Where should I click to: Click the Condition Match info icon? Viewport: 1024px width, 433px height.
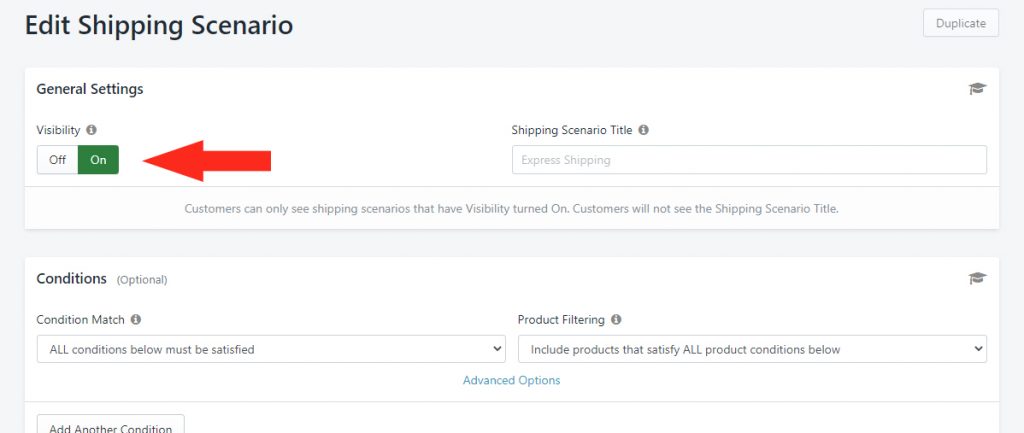pos(136,319)
